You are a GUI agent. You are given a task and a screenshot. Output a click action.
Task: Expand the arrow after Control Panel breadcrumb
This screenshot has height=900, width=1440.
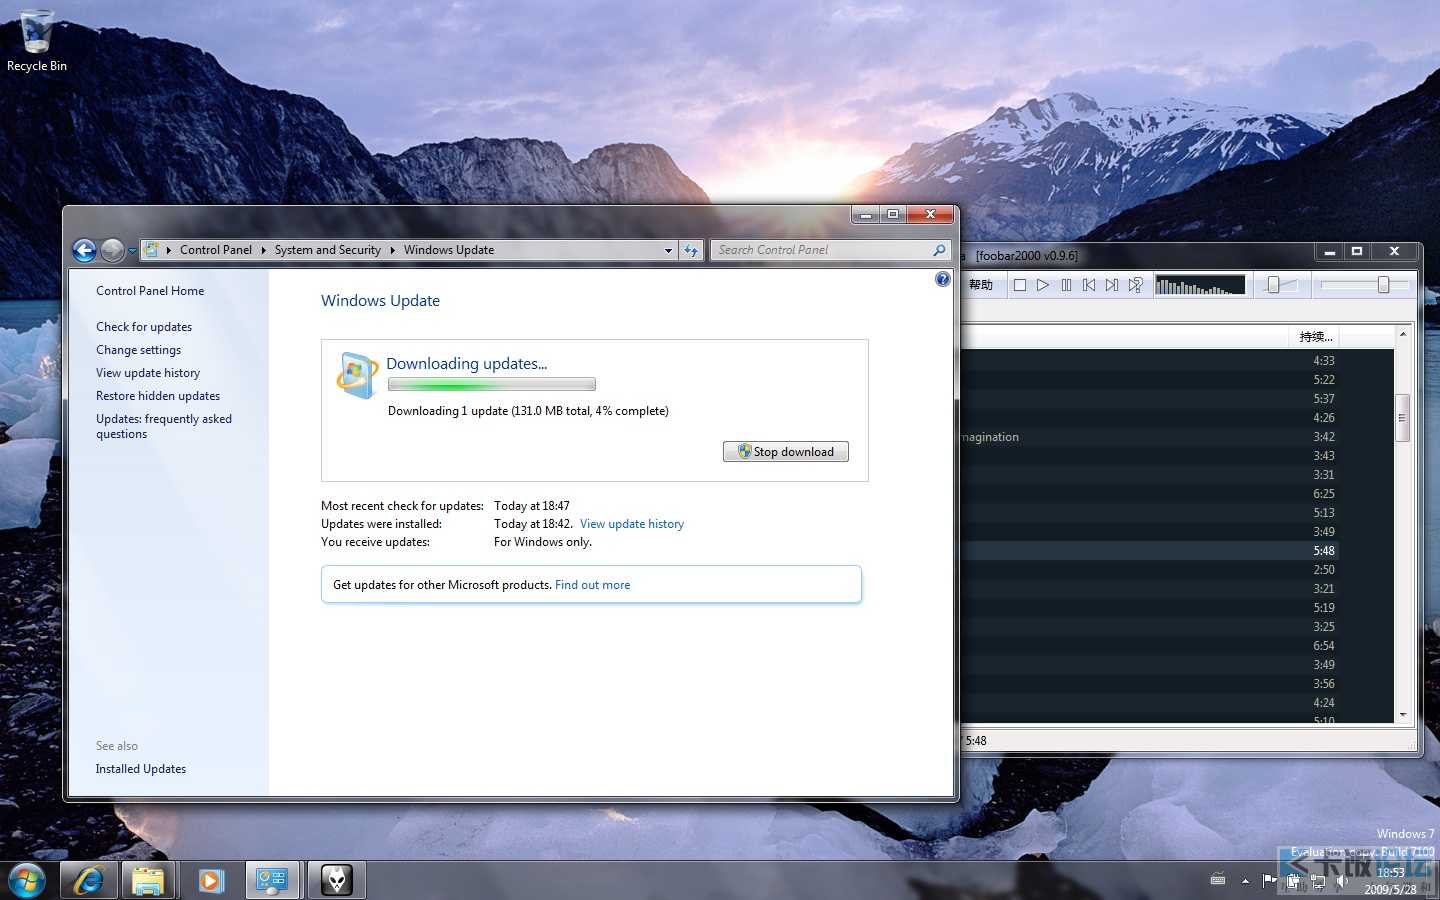263,250
